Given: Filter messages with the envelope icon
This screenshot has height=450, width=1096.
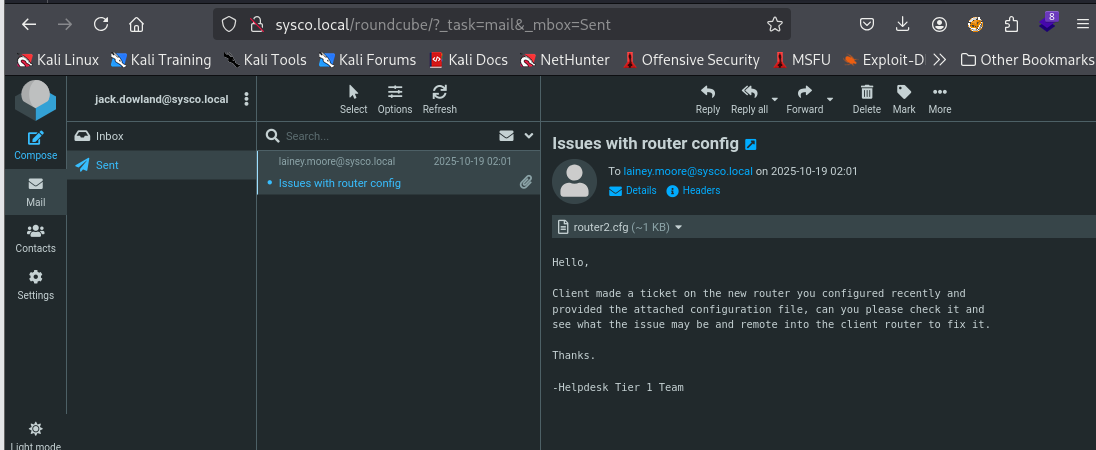Looking at the screenshot, I should [x=506, y=136].
